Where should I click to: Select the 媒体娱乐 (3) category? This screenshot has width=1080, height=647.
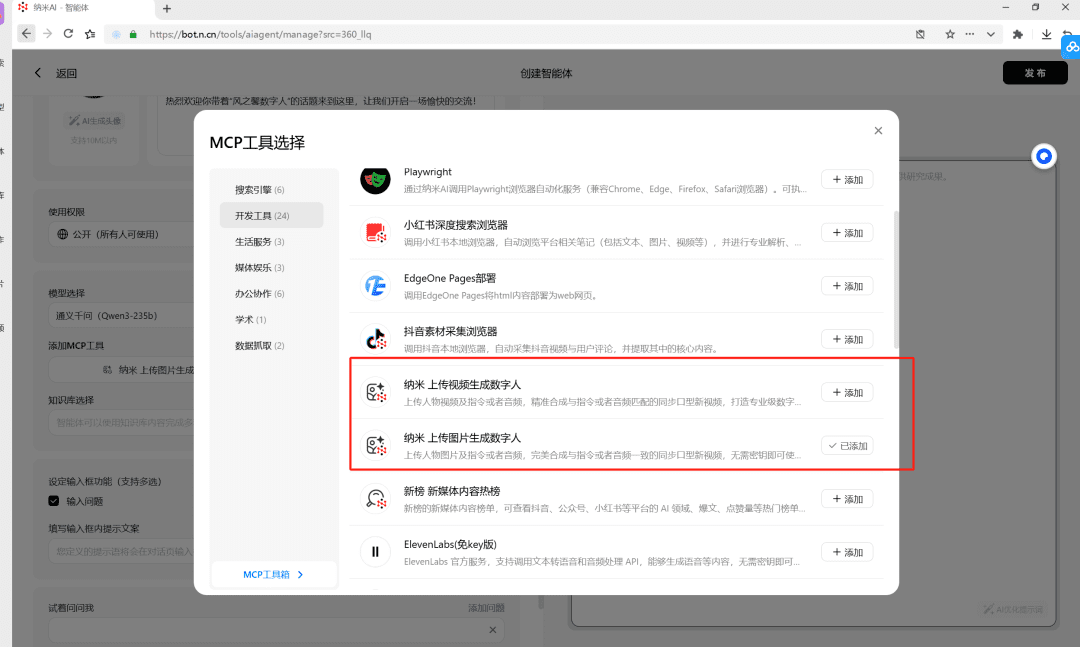[271, 267]
